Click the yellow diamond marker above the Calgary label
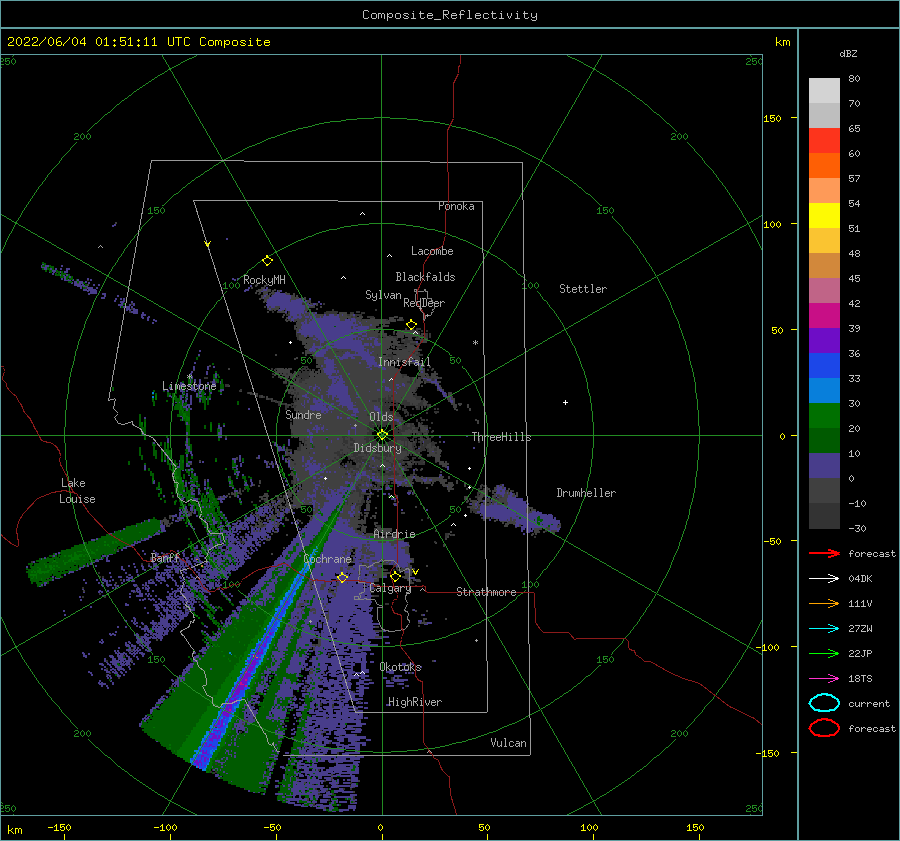Viewport: 900px width, 841px height. point(395,576)
